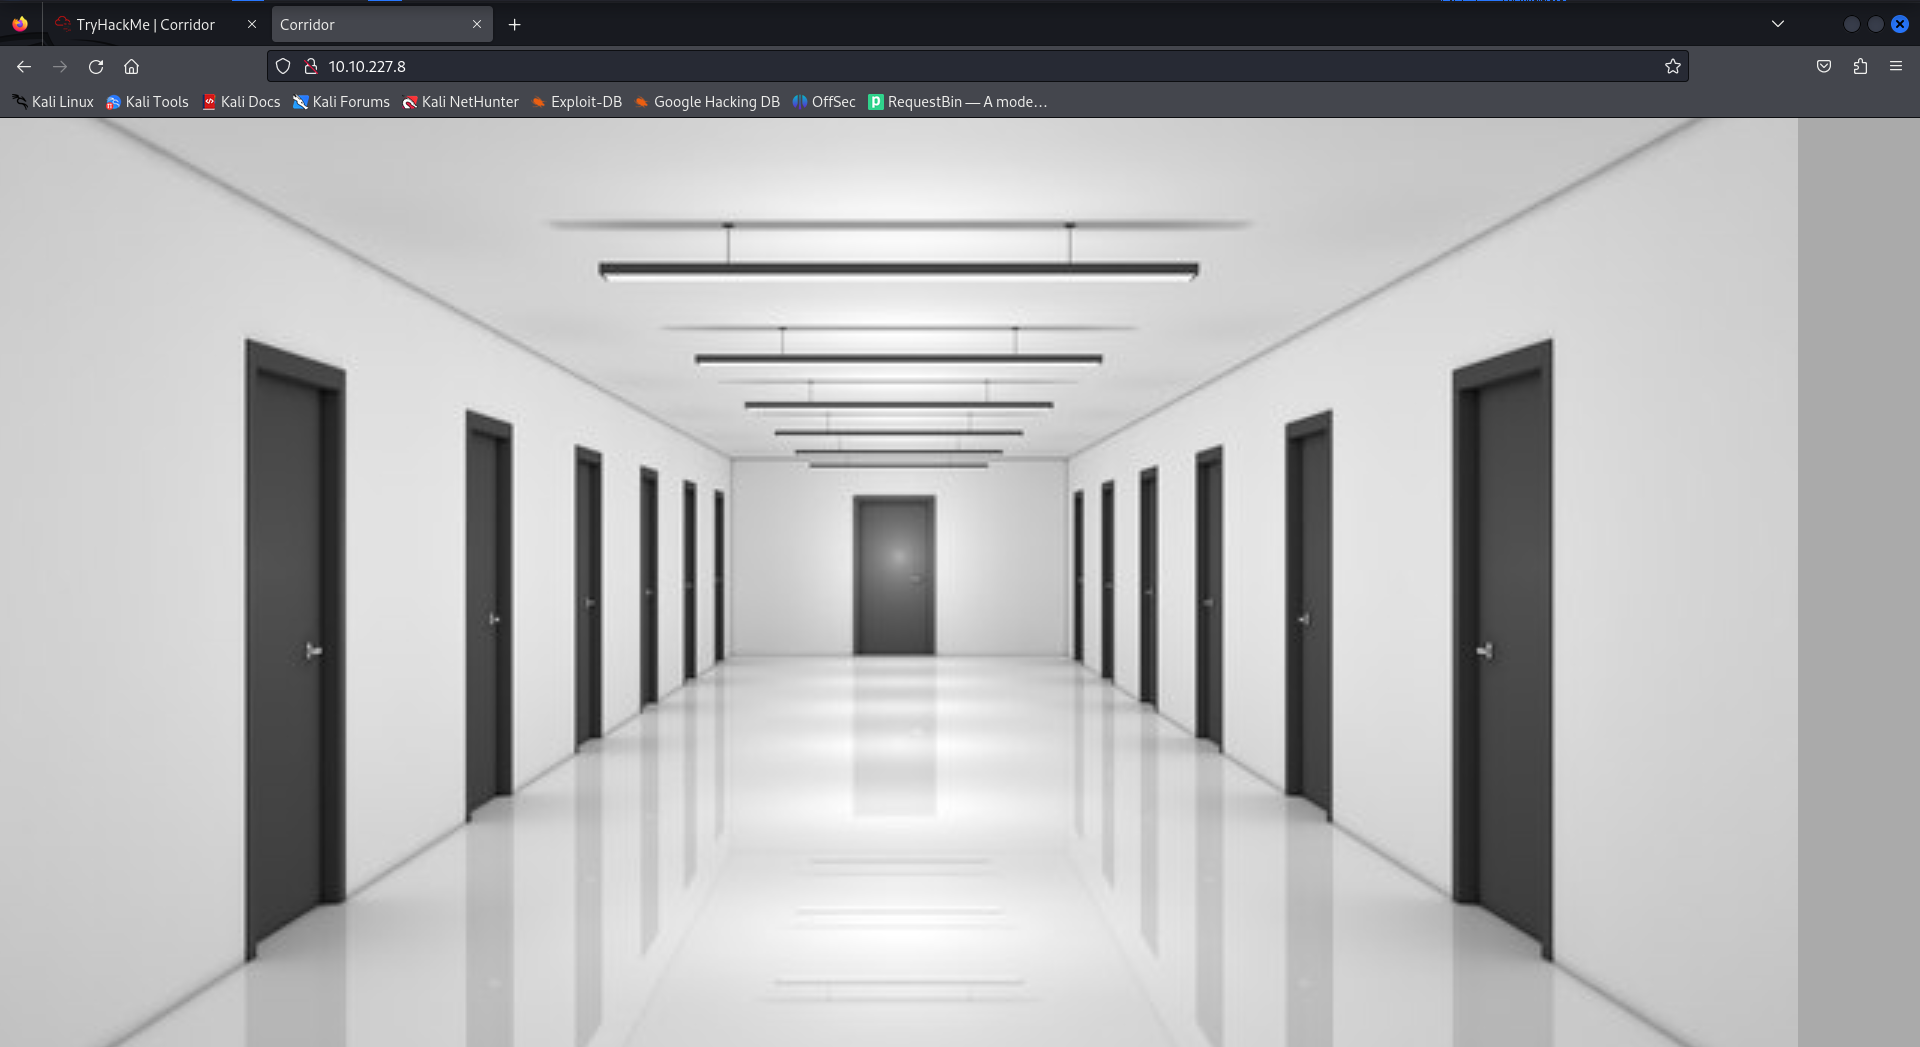Open the Kali NetHunter bookmark
The width and height of the screenshot is (1920, 1047).
click(x=460, y=102)
